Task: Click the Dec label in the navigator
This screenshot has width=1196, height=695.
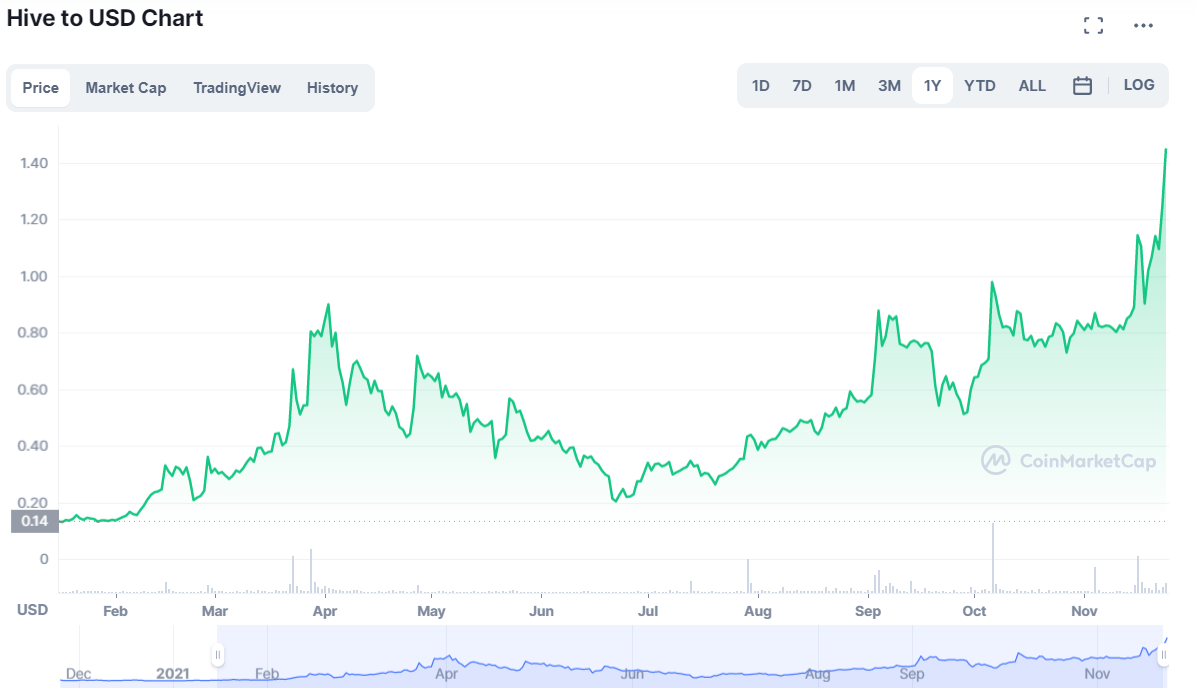Action: [x=78, y=674]
